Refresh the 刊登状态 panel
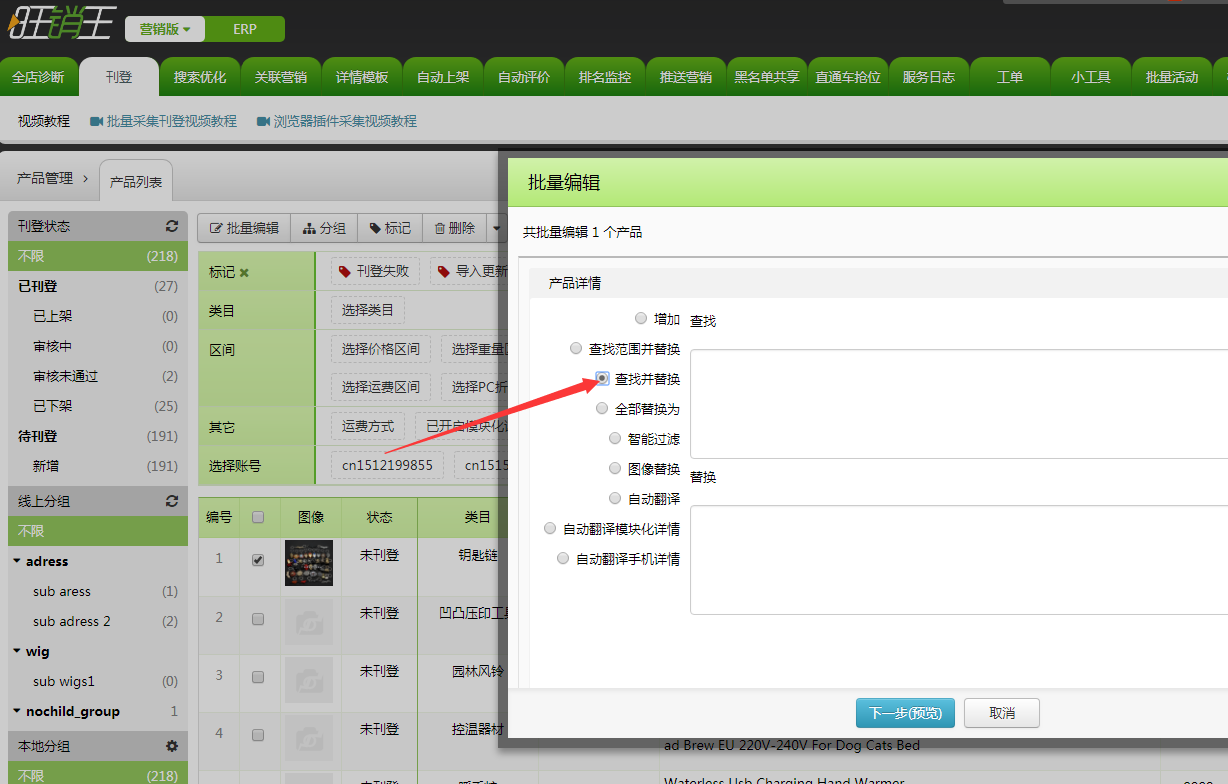 (172, 226)
